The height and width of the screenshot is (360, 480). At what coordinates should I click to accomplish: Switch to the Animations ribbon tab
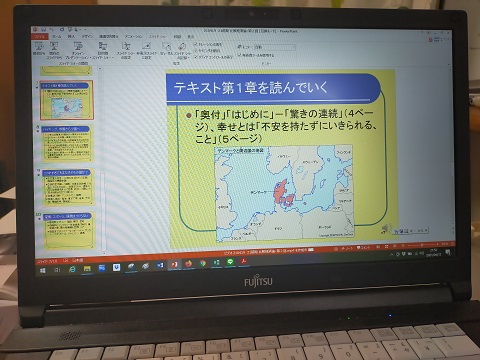tap(133, 36)
